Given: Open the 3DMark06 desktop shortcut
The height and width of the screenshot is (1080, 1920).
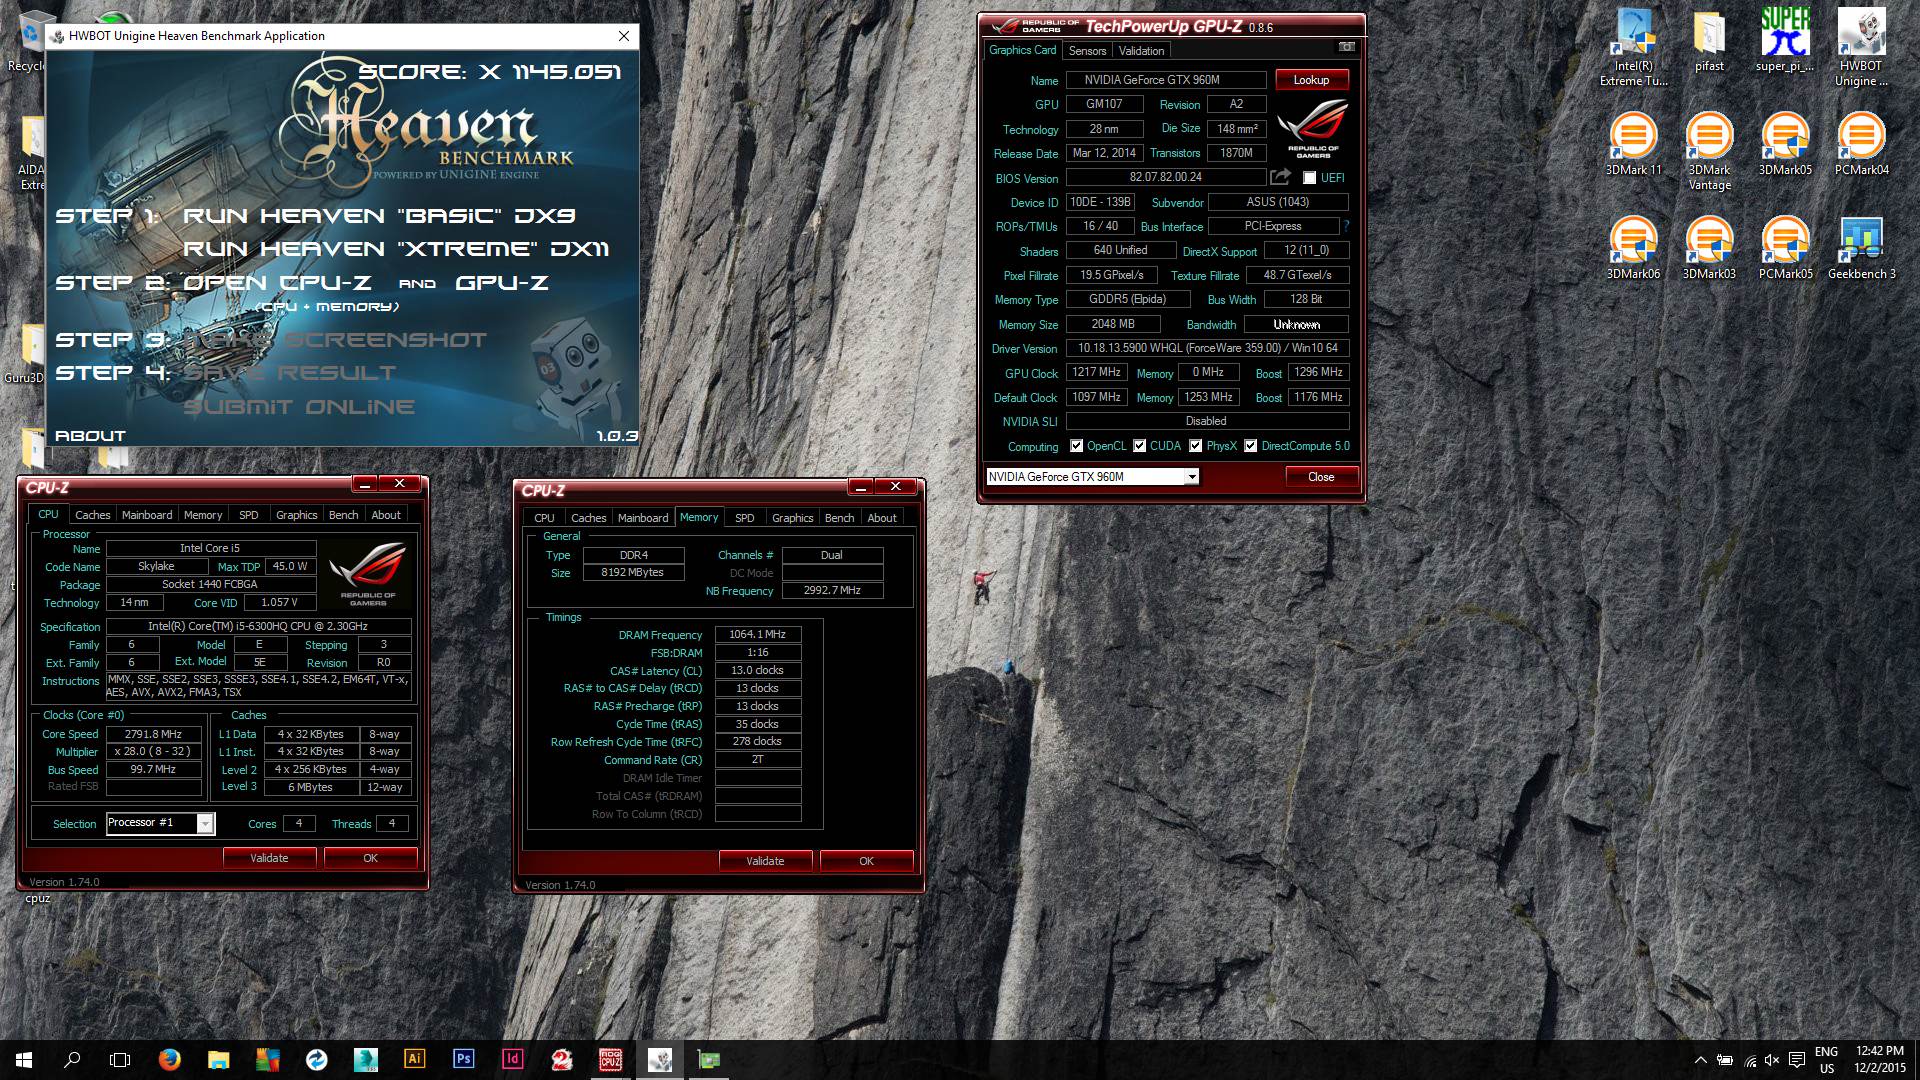Looking at the screenshot, I should [1633, 248].
